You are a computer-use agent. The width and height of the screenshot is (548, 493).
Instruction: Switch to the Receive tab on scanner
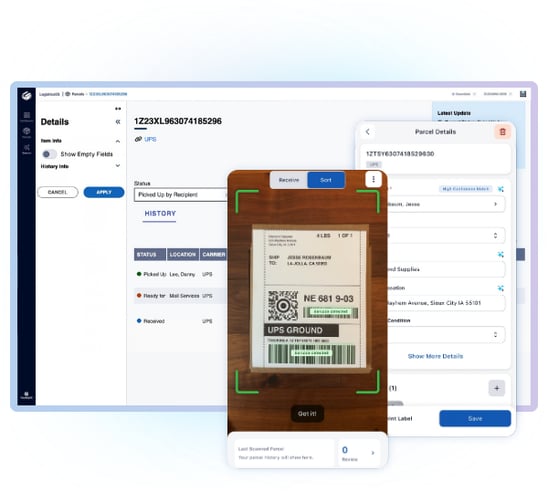click(289, 180)
